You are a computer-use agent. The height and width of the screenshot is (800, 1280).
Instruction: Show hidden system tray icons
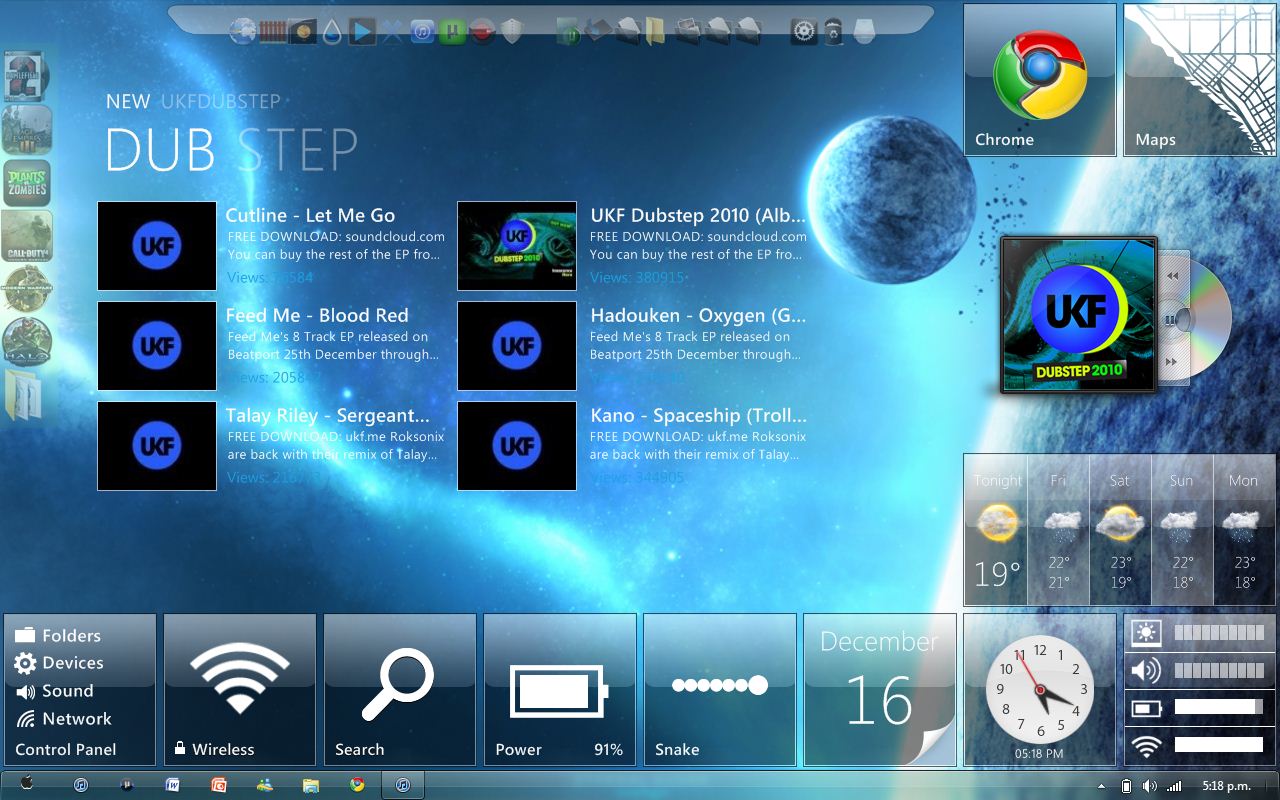[1102, 786]
